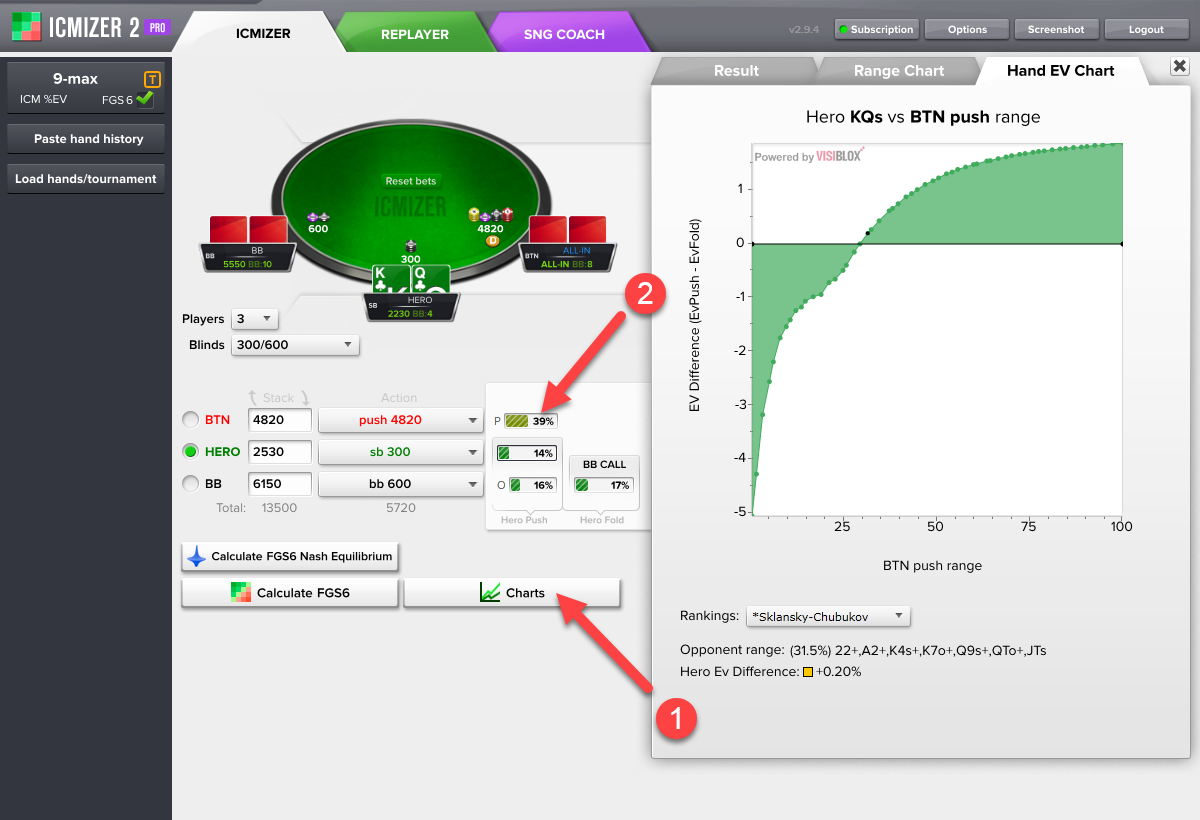Select the BTN radio button

(x=189, y=420)
